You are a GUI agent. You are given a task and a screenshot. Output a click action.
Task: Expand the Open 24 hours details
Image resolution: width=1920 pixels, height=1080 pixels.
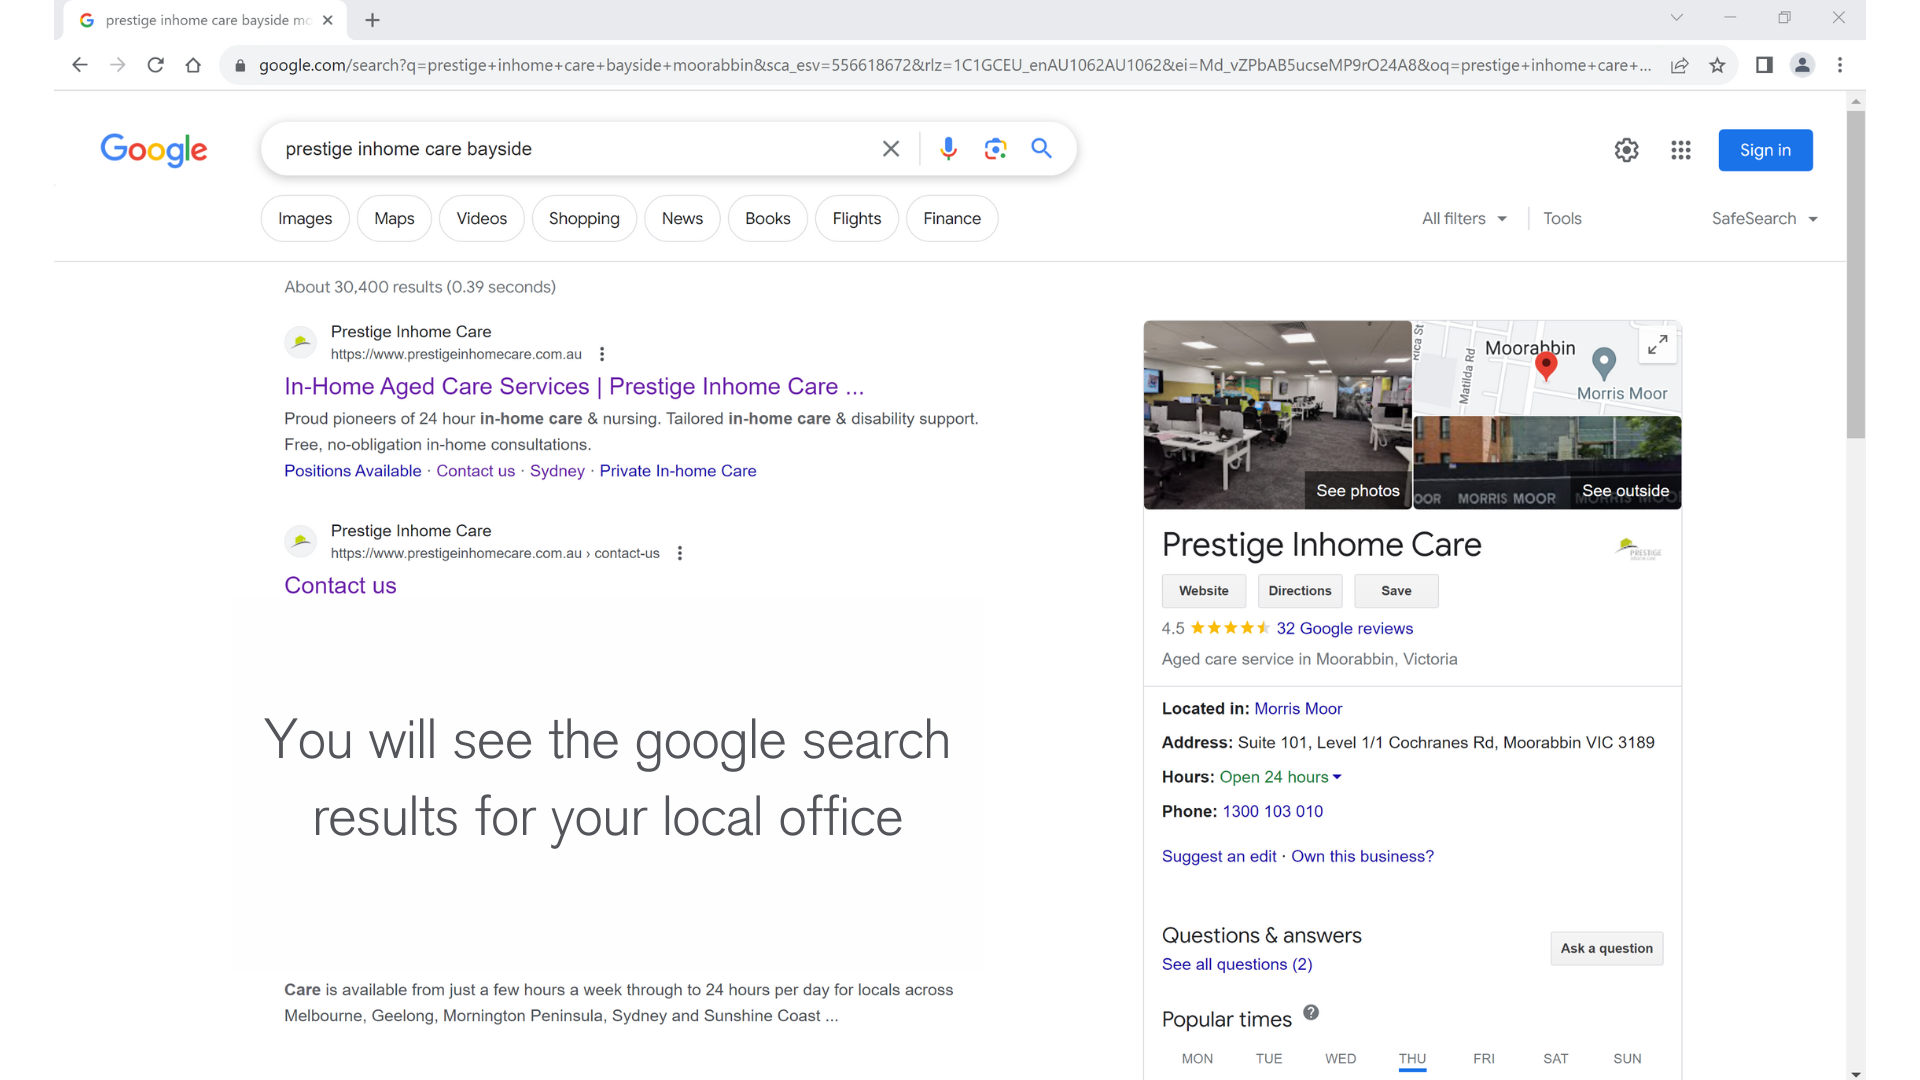pyautogui.click(x=1280, y=777)
